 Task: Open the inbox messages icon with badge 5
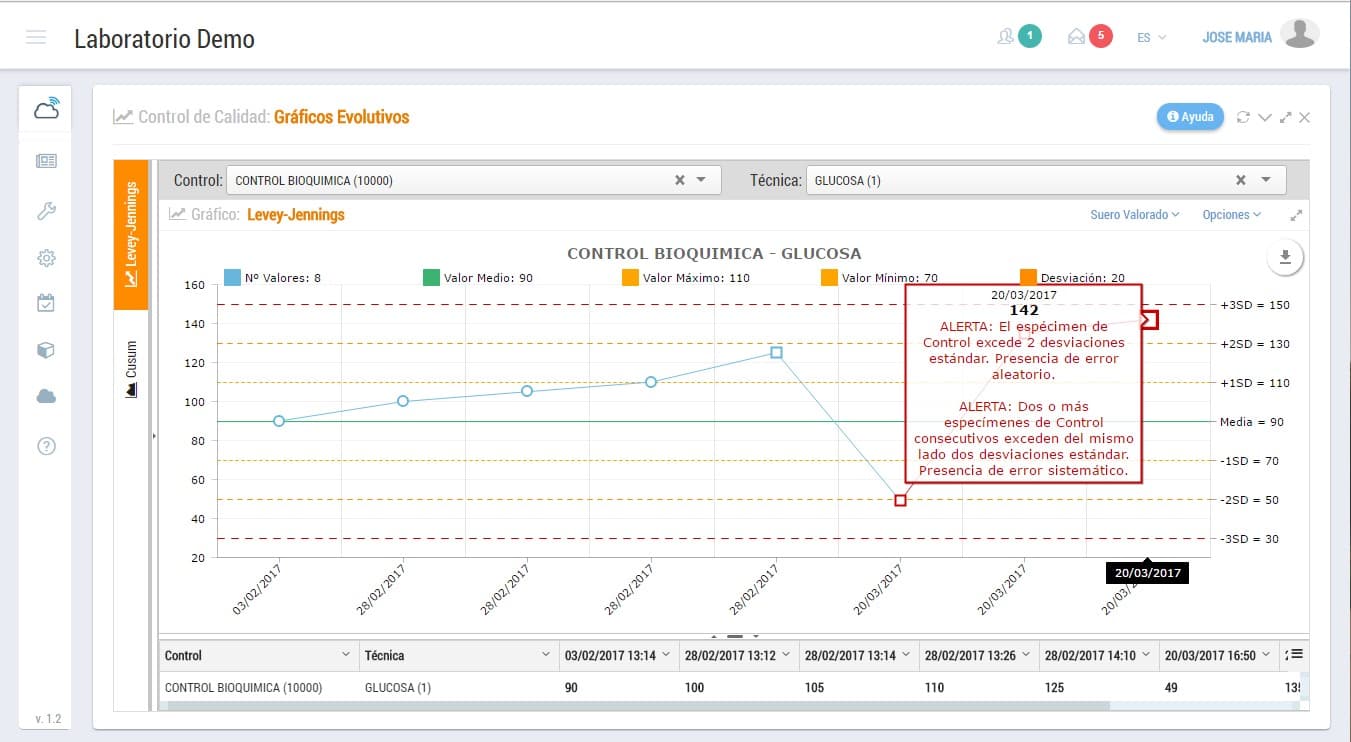tap(1078, 37)
